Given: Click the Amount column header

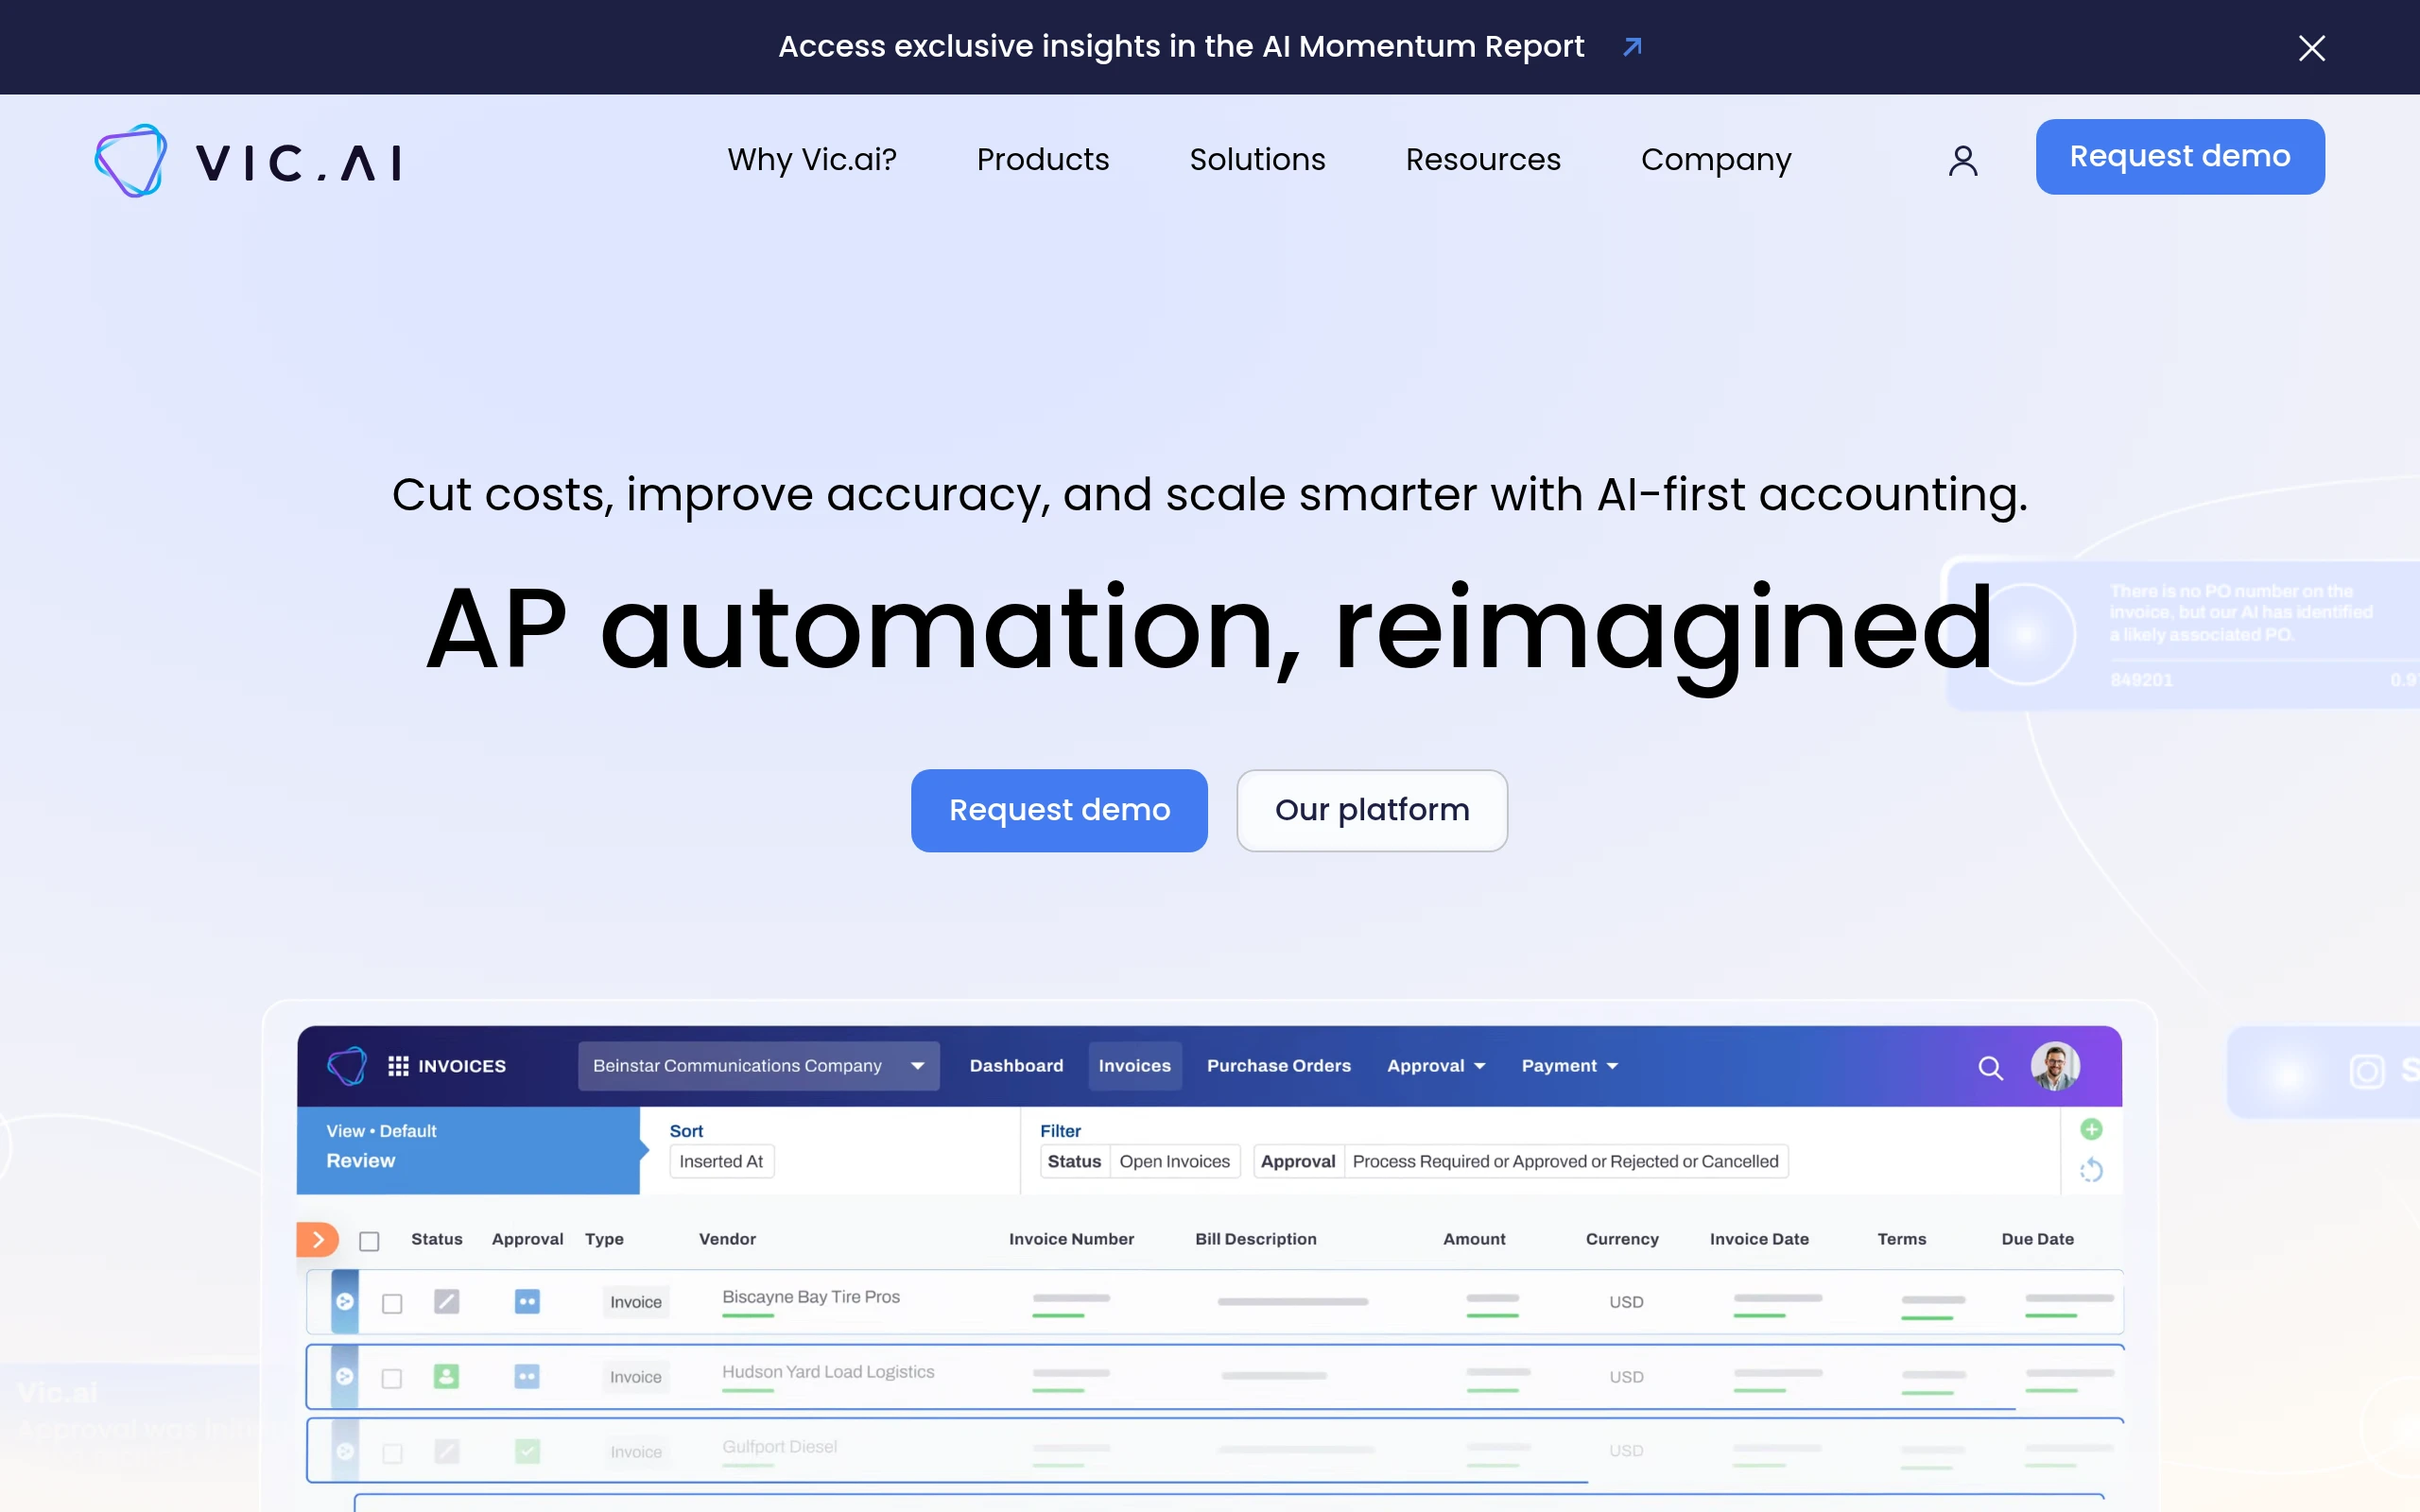Looking at the screenshot, I should pyautogui.click(x=1474, y=1239).
